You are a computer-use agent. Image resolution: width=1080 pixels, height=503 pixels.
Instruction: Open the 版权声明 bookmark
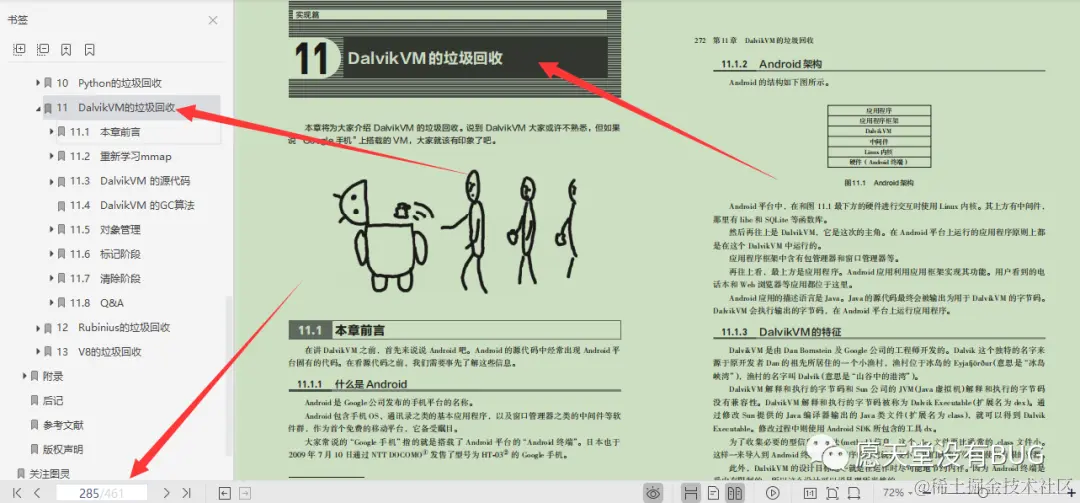tap(63, 449)
